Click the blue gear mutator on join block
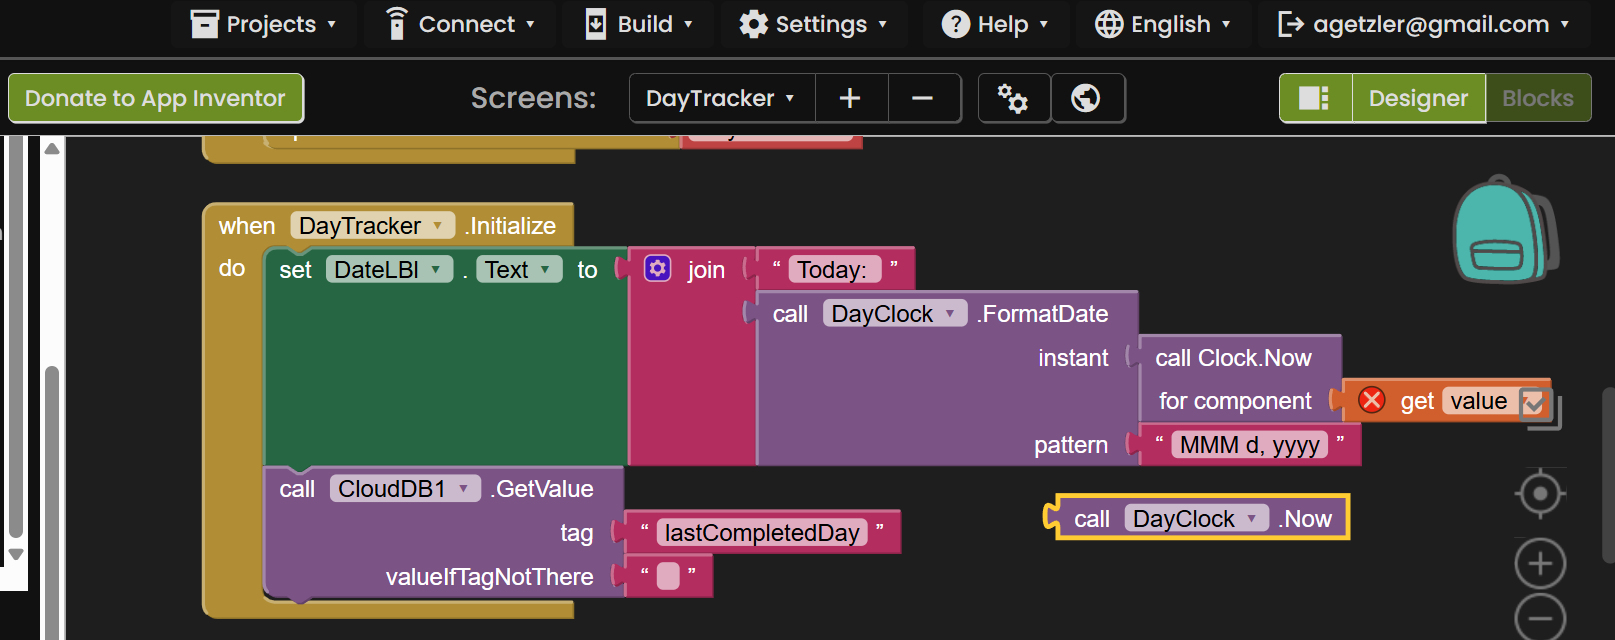 click(657, 269)
